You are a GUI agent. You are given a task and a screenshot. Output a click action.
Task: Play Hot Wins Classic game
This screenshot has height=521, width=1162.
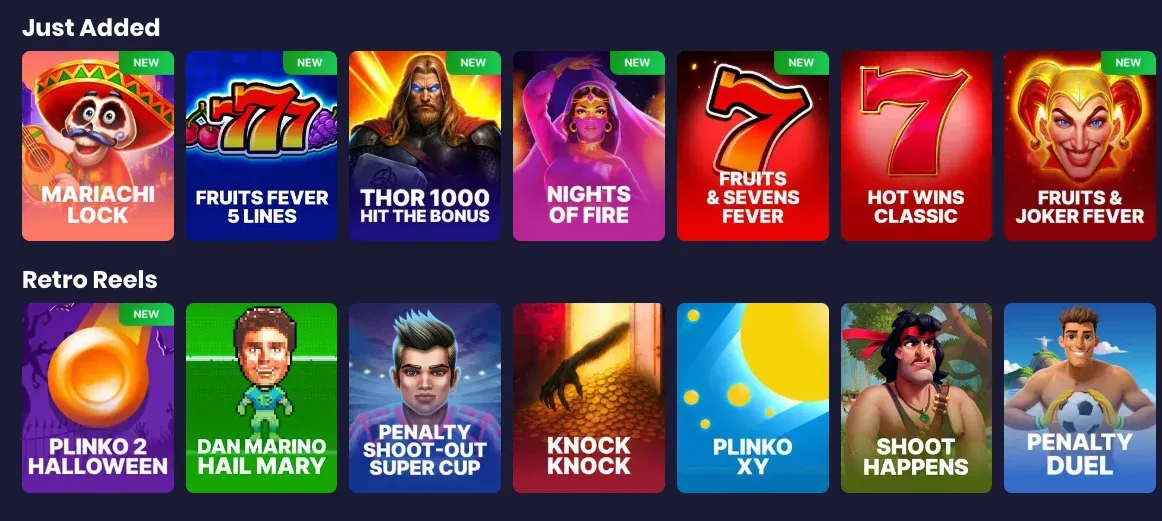(916, 146)
